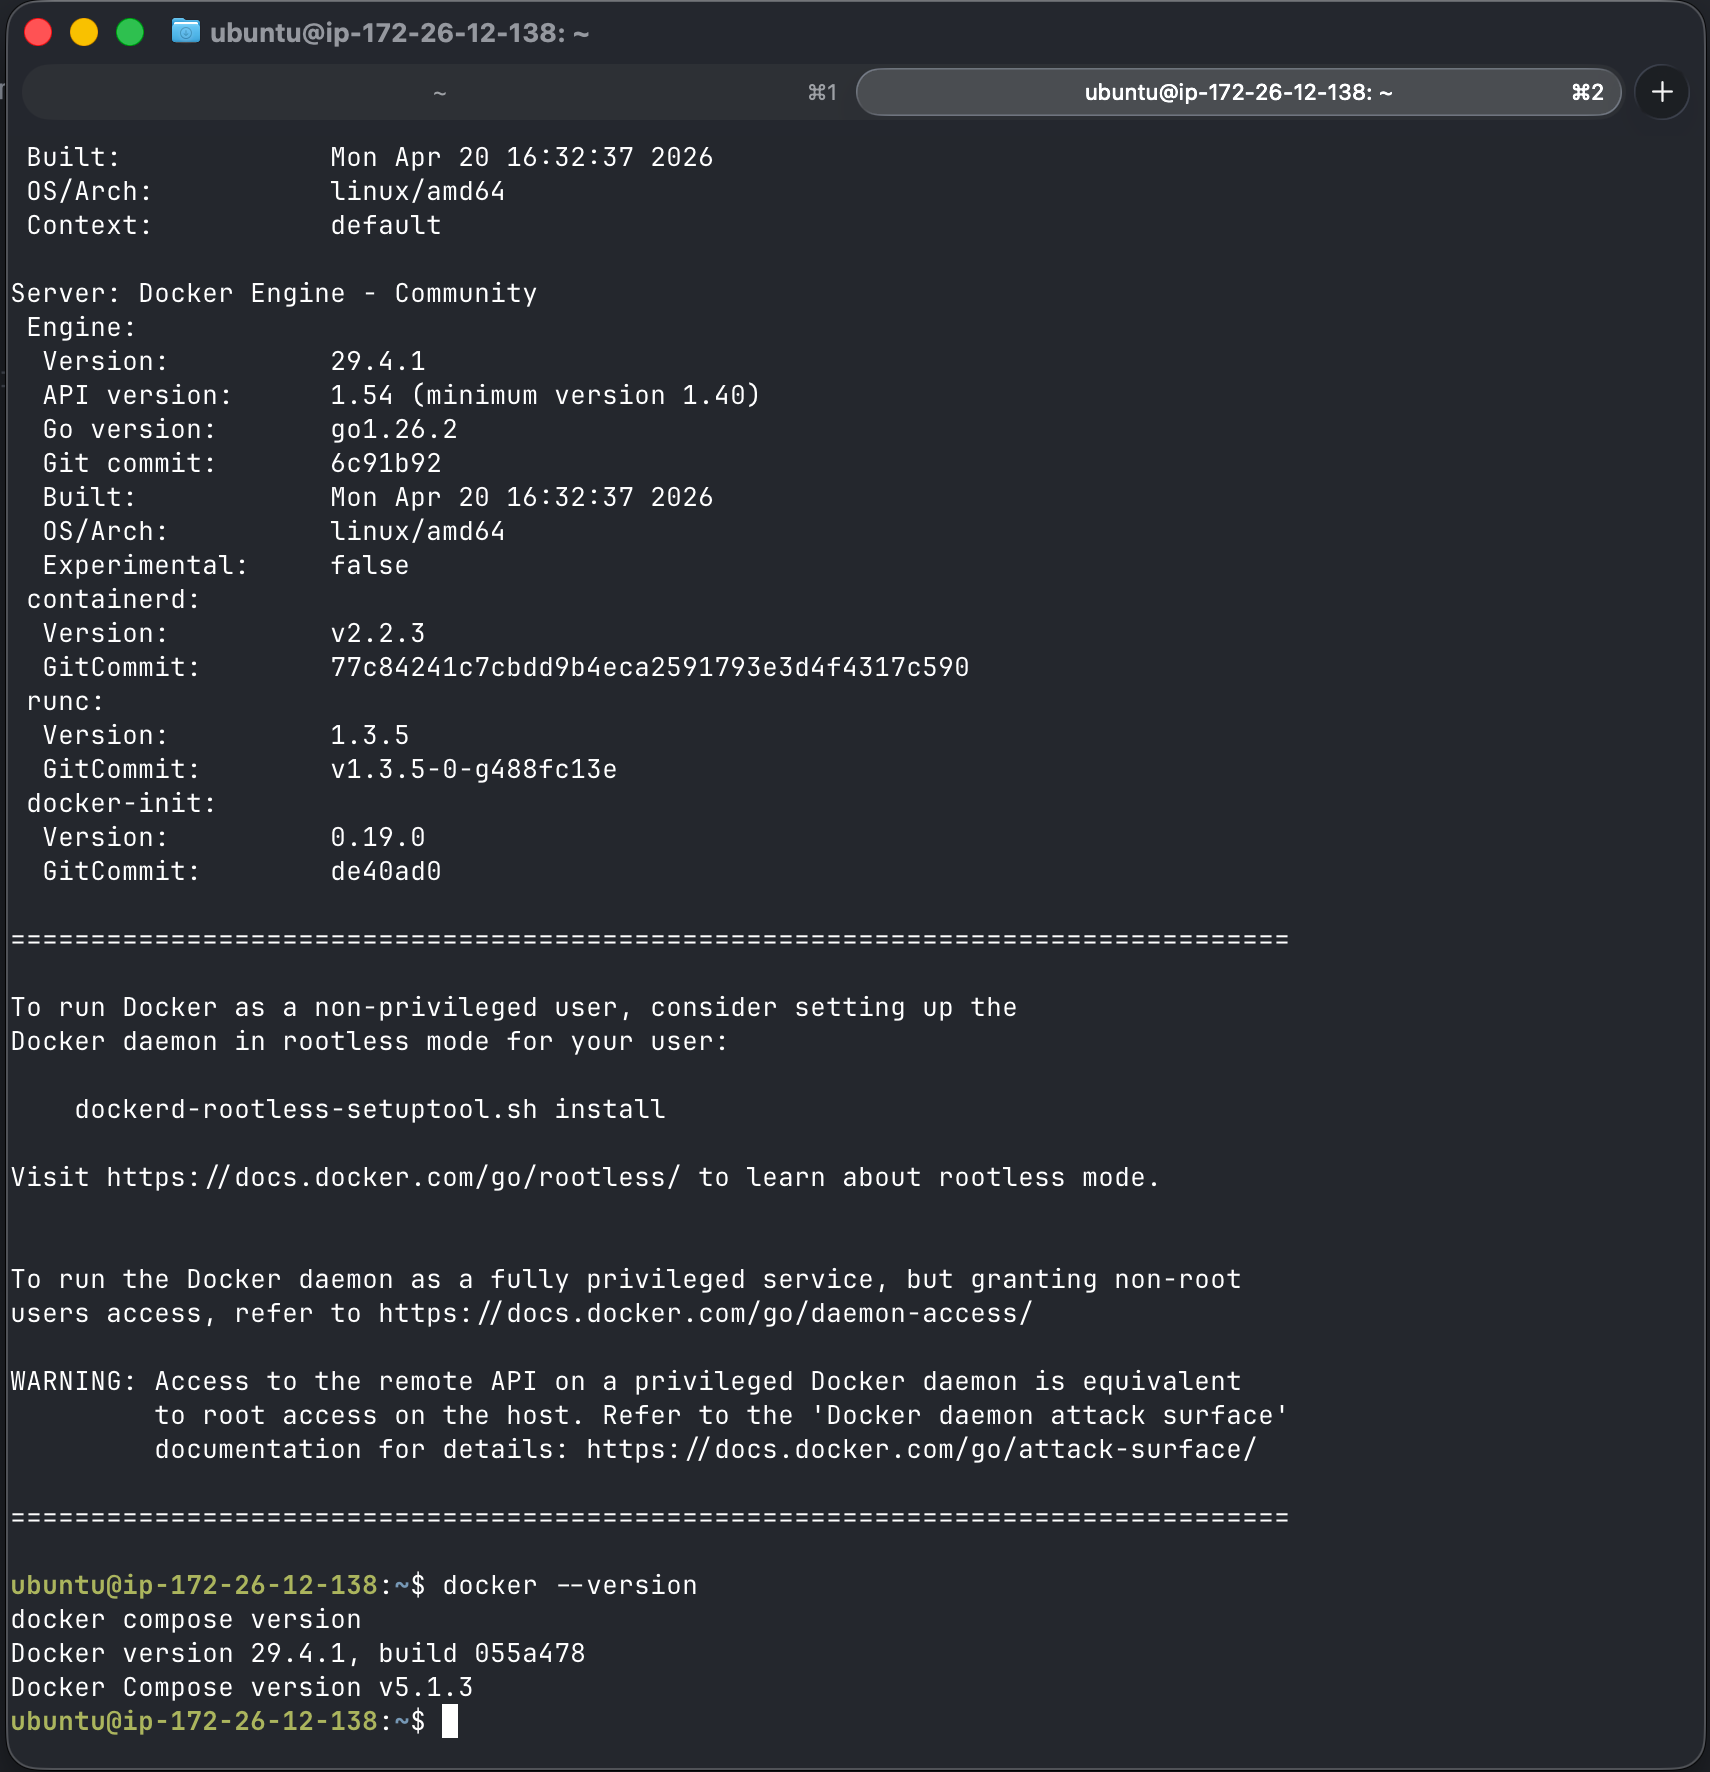Click the Docker version 29.4.1, build 055a478 line
The height and width of the screenshot is (1772, 1710).
point(298,1653)
